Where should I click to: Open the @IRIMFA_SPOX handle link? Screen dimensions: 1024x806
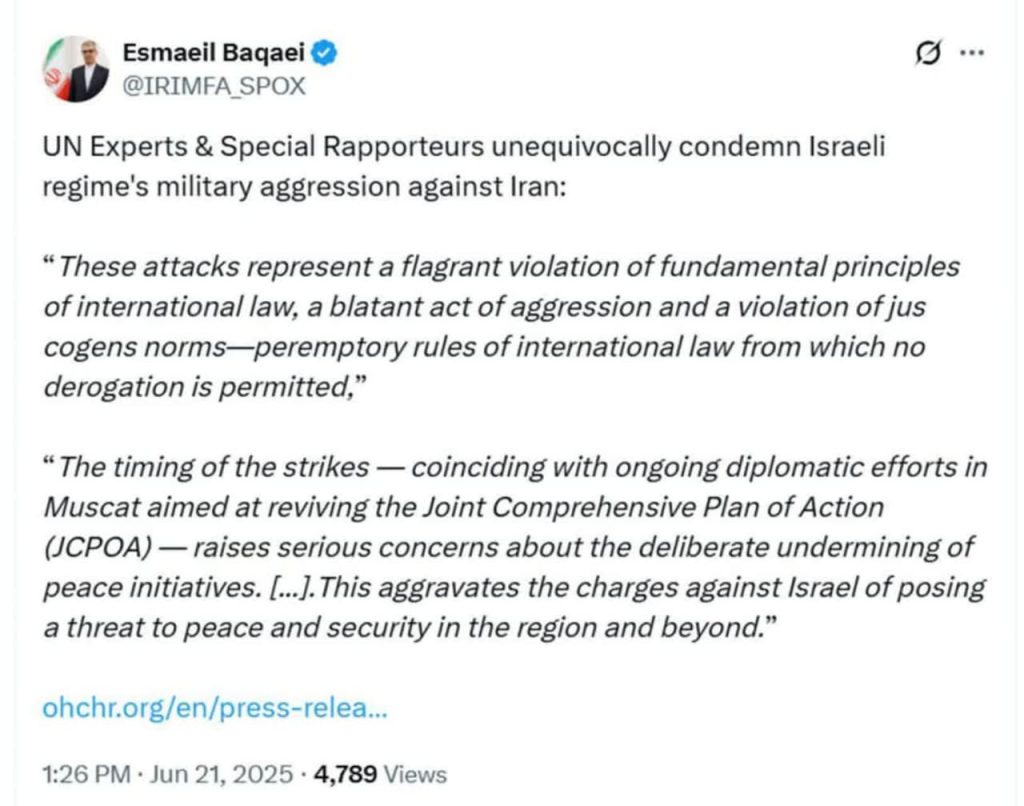[x=214, y=86]
